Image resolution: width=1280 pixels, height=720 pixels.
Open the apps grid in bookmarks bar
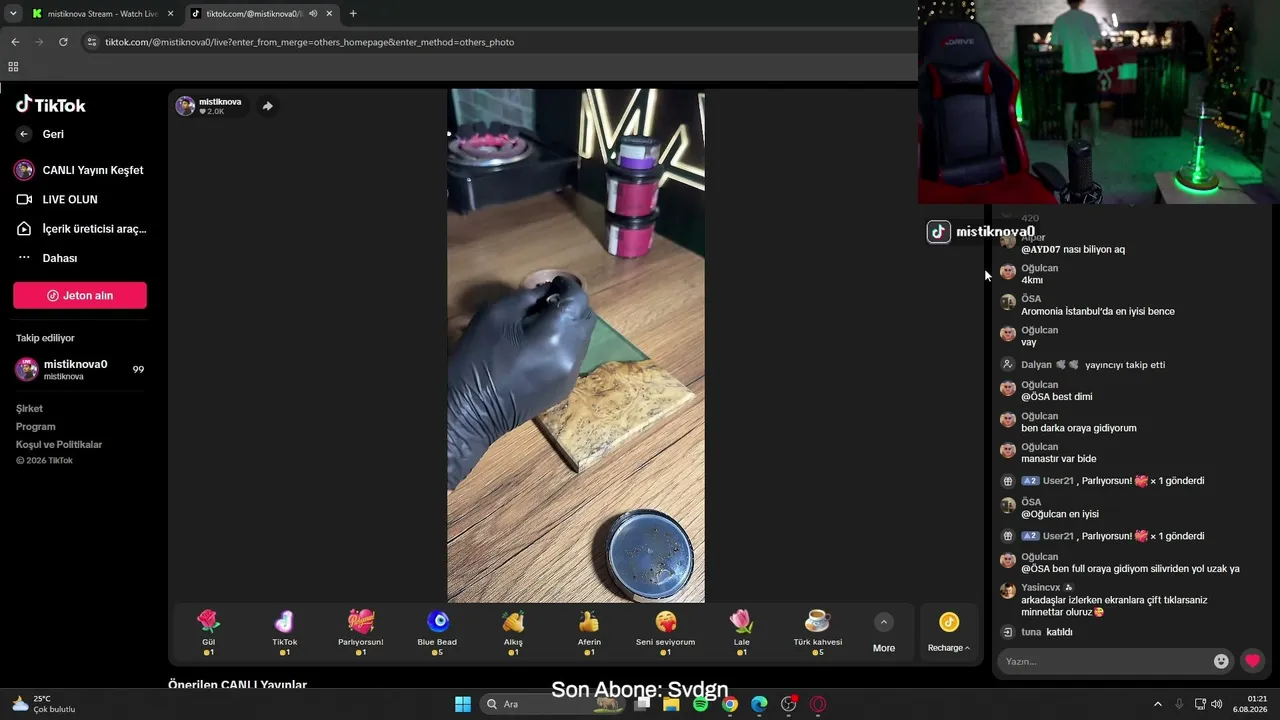[x=13, y=67]
